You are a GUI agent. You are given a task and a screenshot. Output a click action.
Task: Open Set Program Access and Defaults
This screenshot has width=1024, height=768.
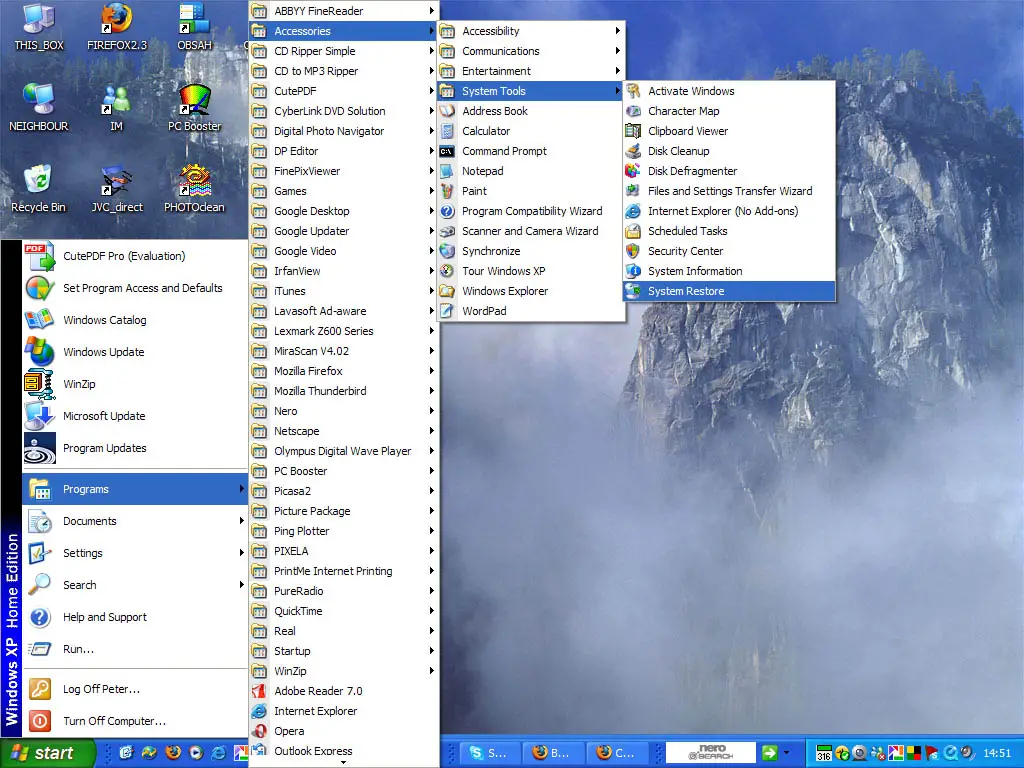[135, 288]
